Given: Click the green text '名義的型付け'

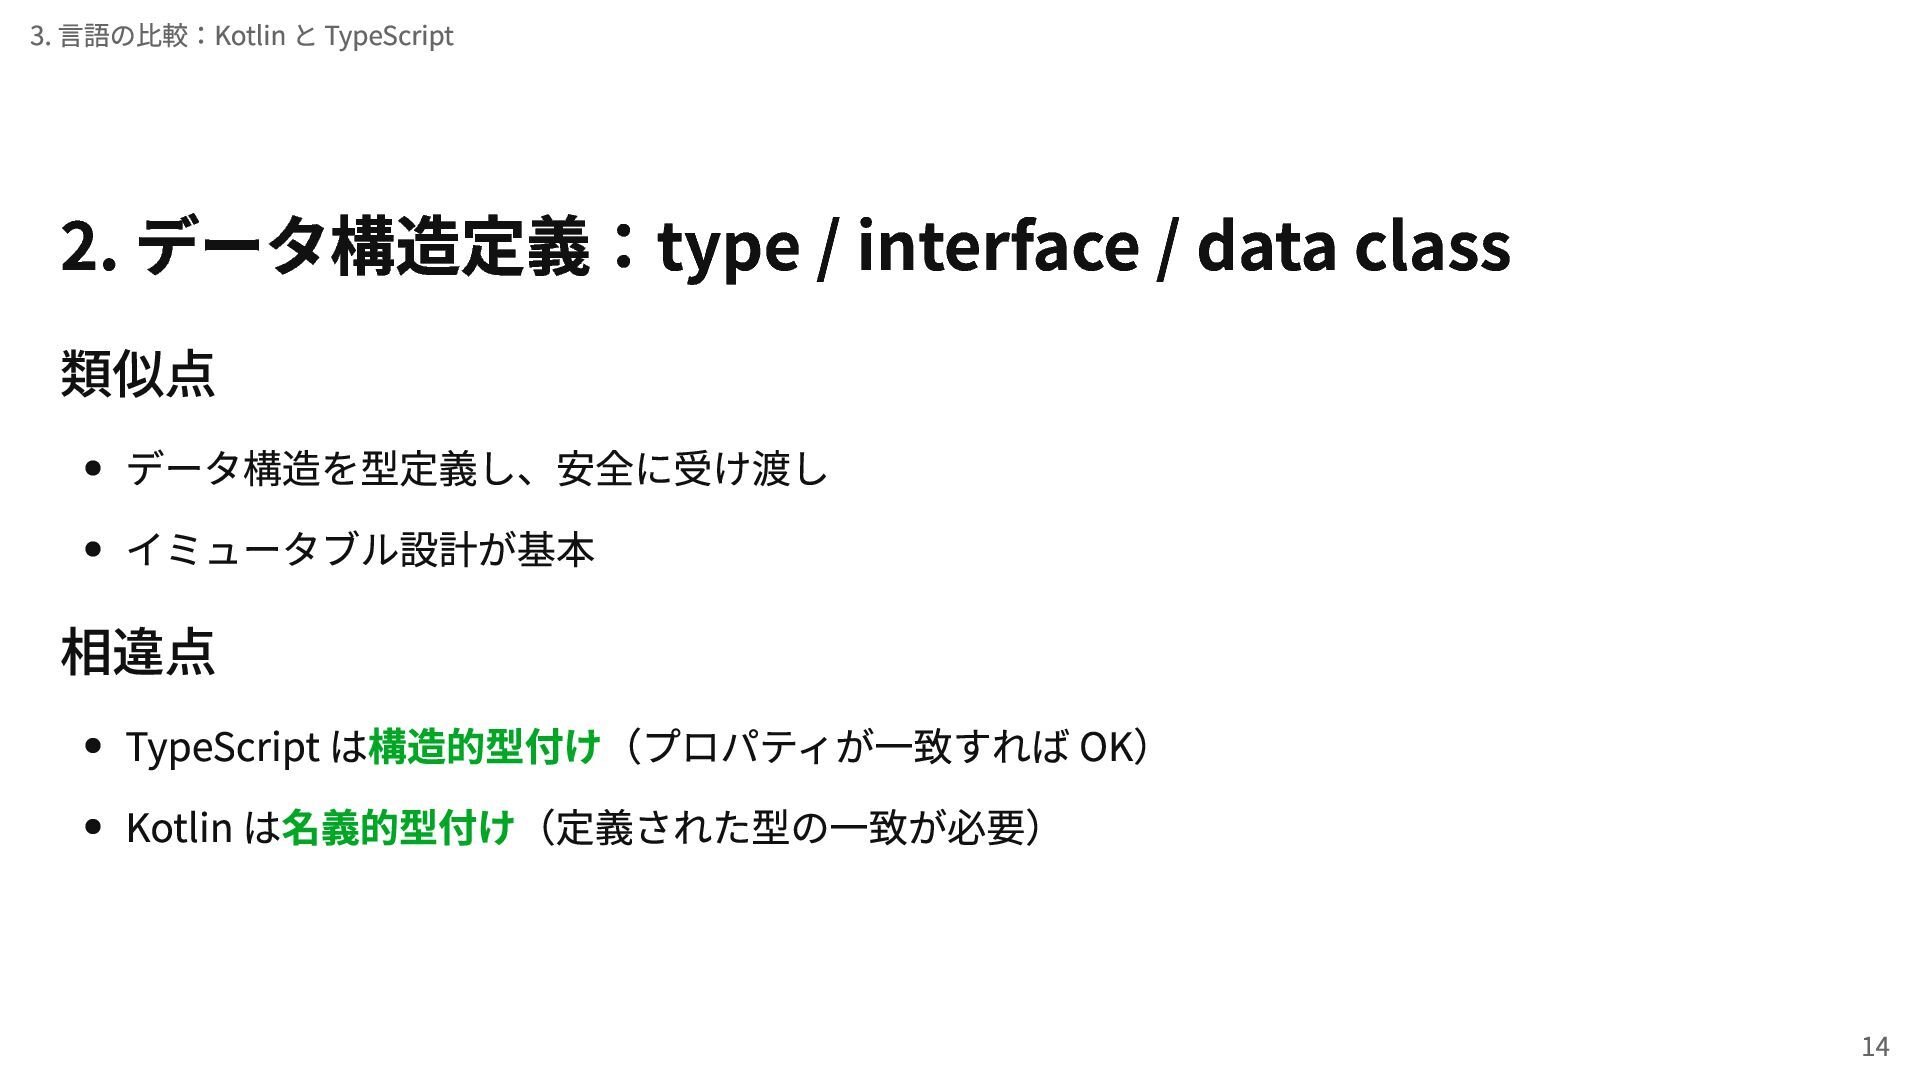Looking at the screenshot, I should [x=398, y=828].
